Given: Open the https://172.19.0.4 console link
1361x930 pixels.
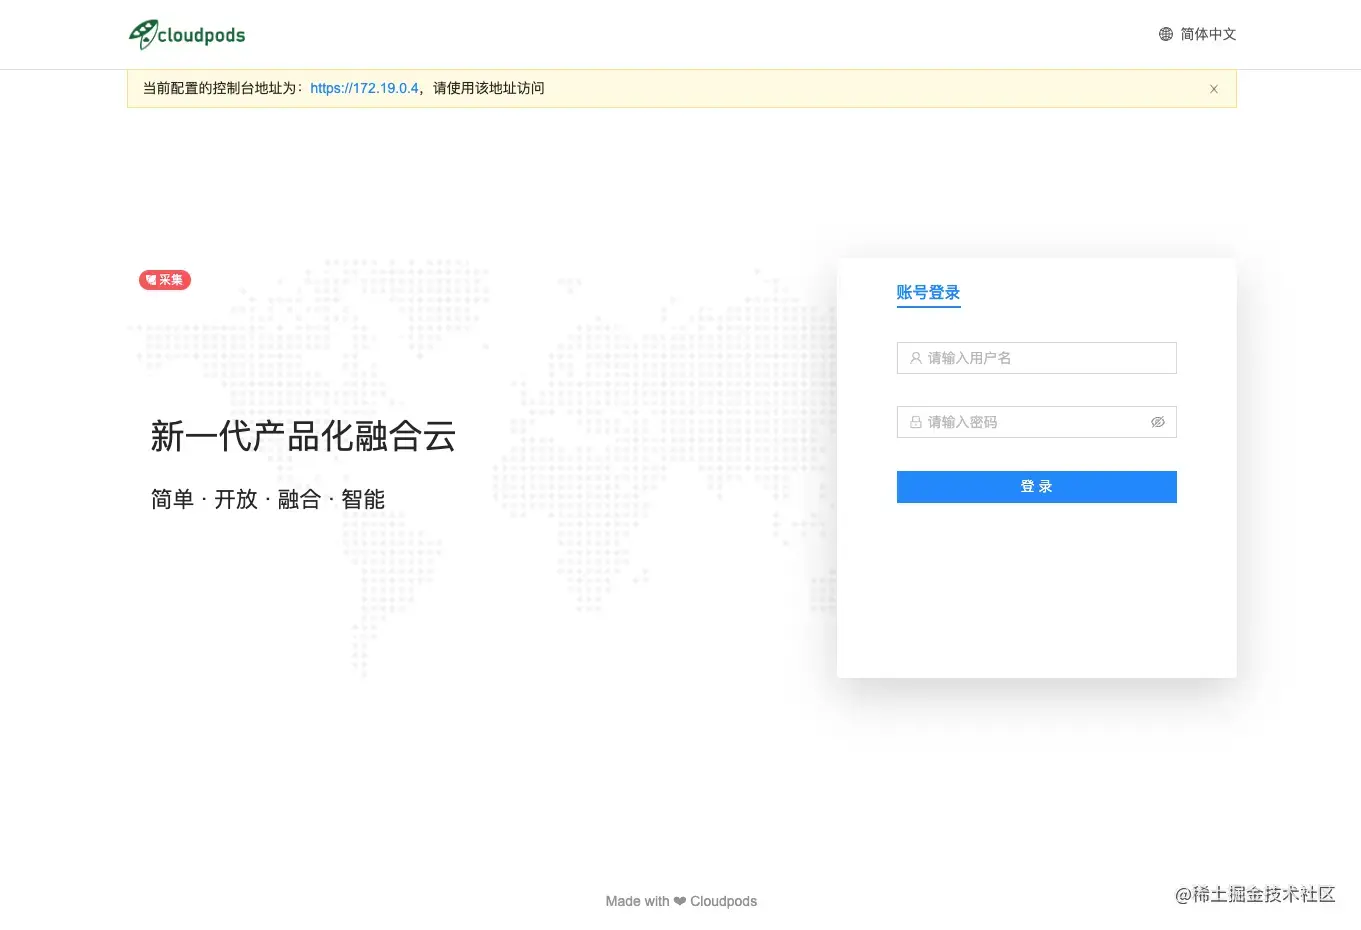Looking at the screenshot, I should click(364, 88).
